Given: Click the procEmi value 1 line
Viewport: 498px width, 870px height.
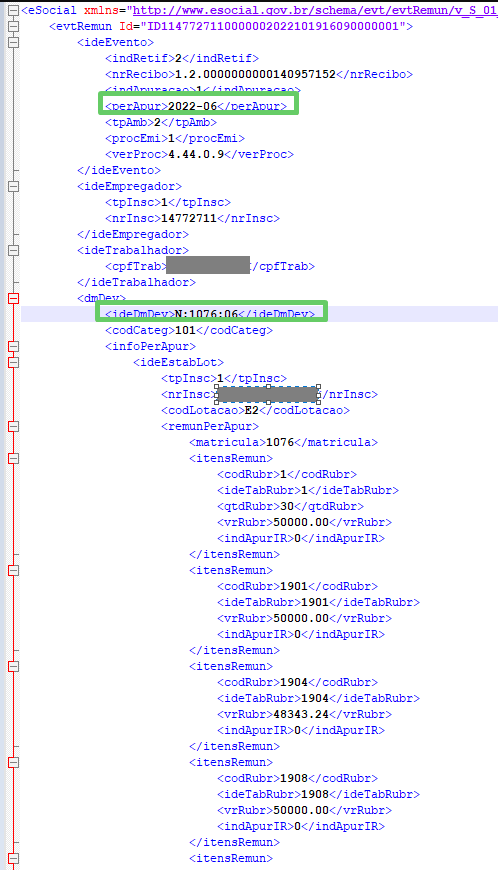Looking at the screenshot, I should [x=175, y=138].
